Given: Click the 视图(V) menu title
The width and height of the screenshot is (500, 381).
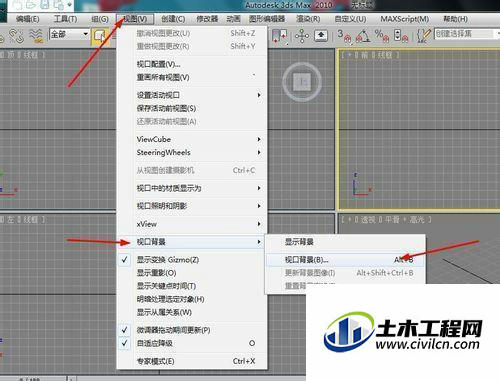Looking at the screenshot, I should click(135, 19).
